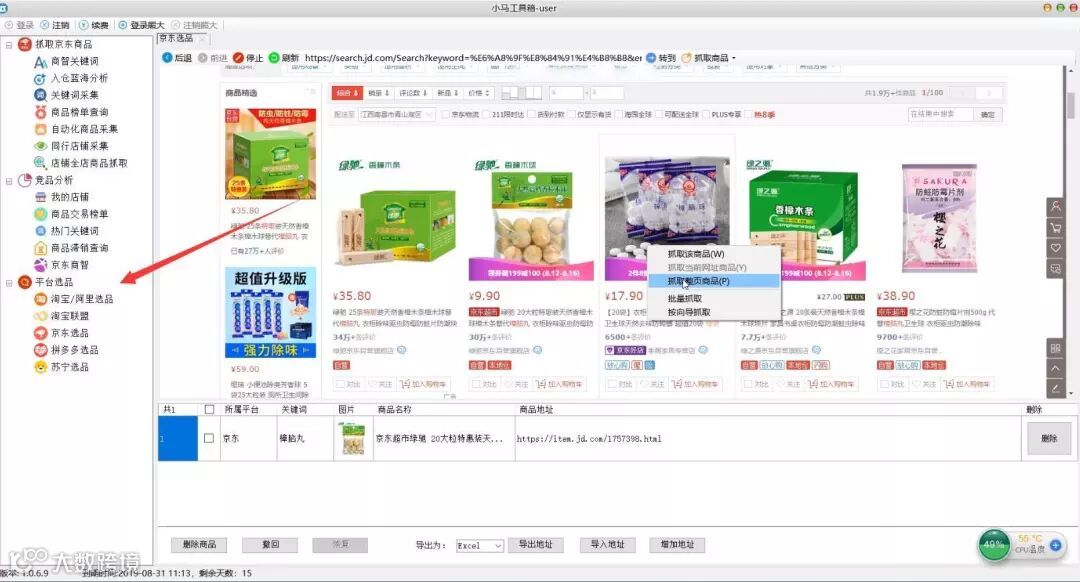The width and height of the screenshot is (1080, 582).
Task: Open the 导出为 Excel format dropdown
Action: click(480, 545)
